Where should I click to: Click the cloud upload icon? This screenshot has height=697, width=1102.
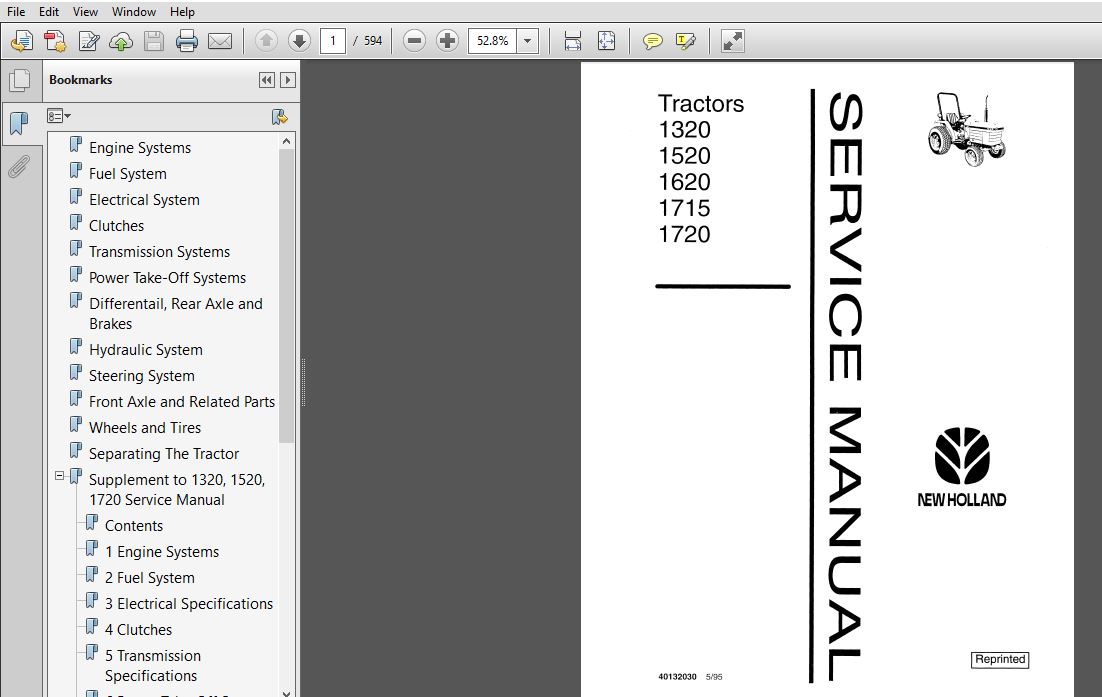point(121,41)
